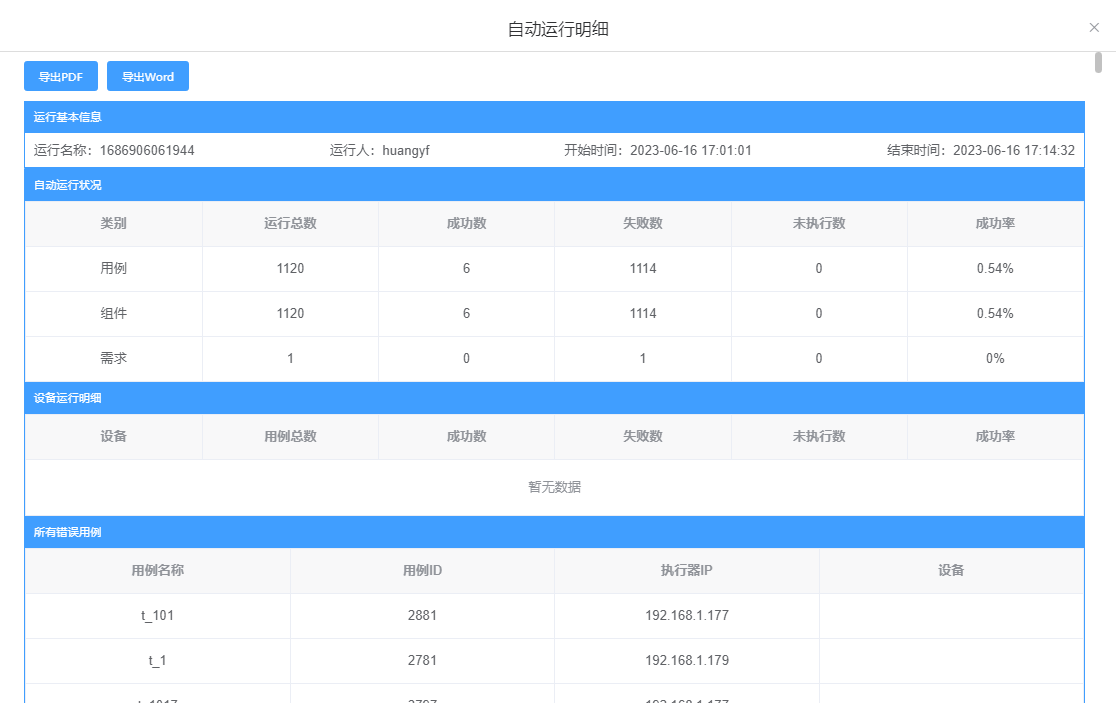Close the 自动运行明细 dialog
Viewport: 1116px width, 721px height.
coord(1094,28)
